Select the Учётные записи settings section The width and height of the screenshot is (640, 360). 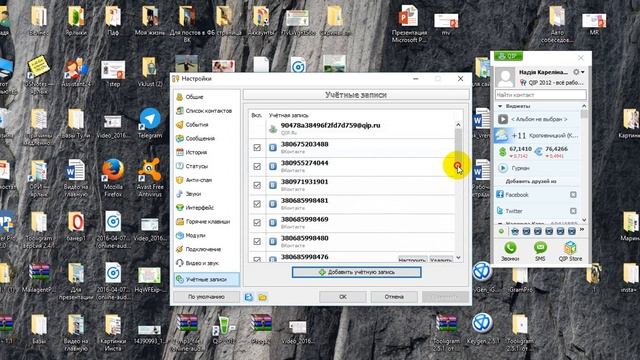(x=207, y=280)
